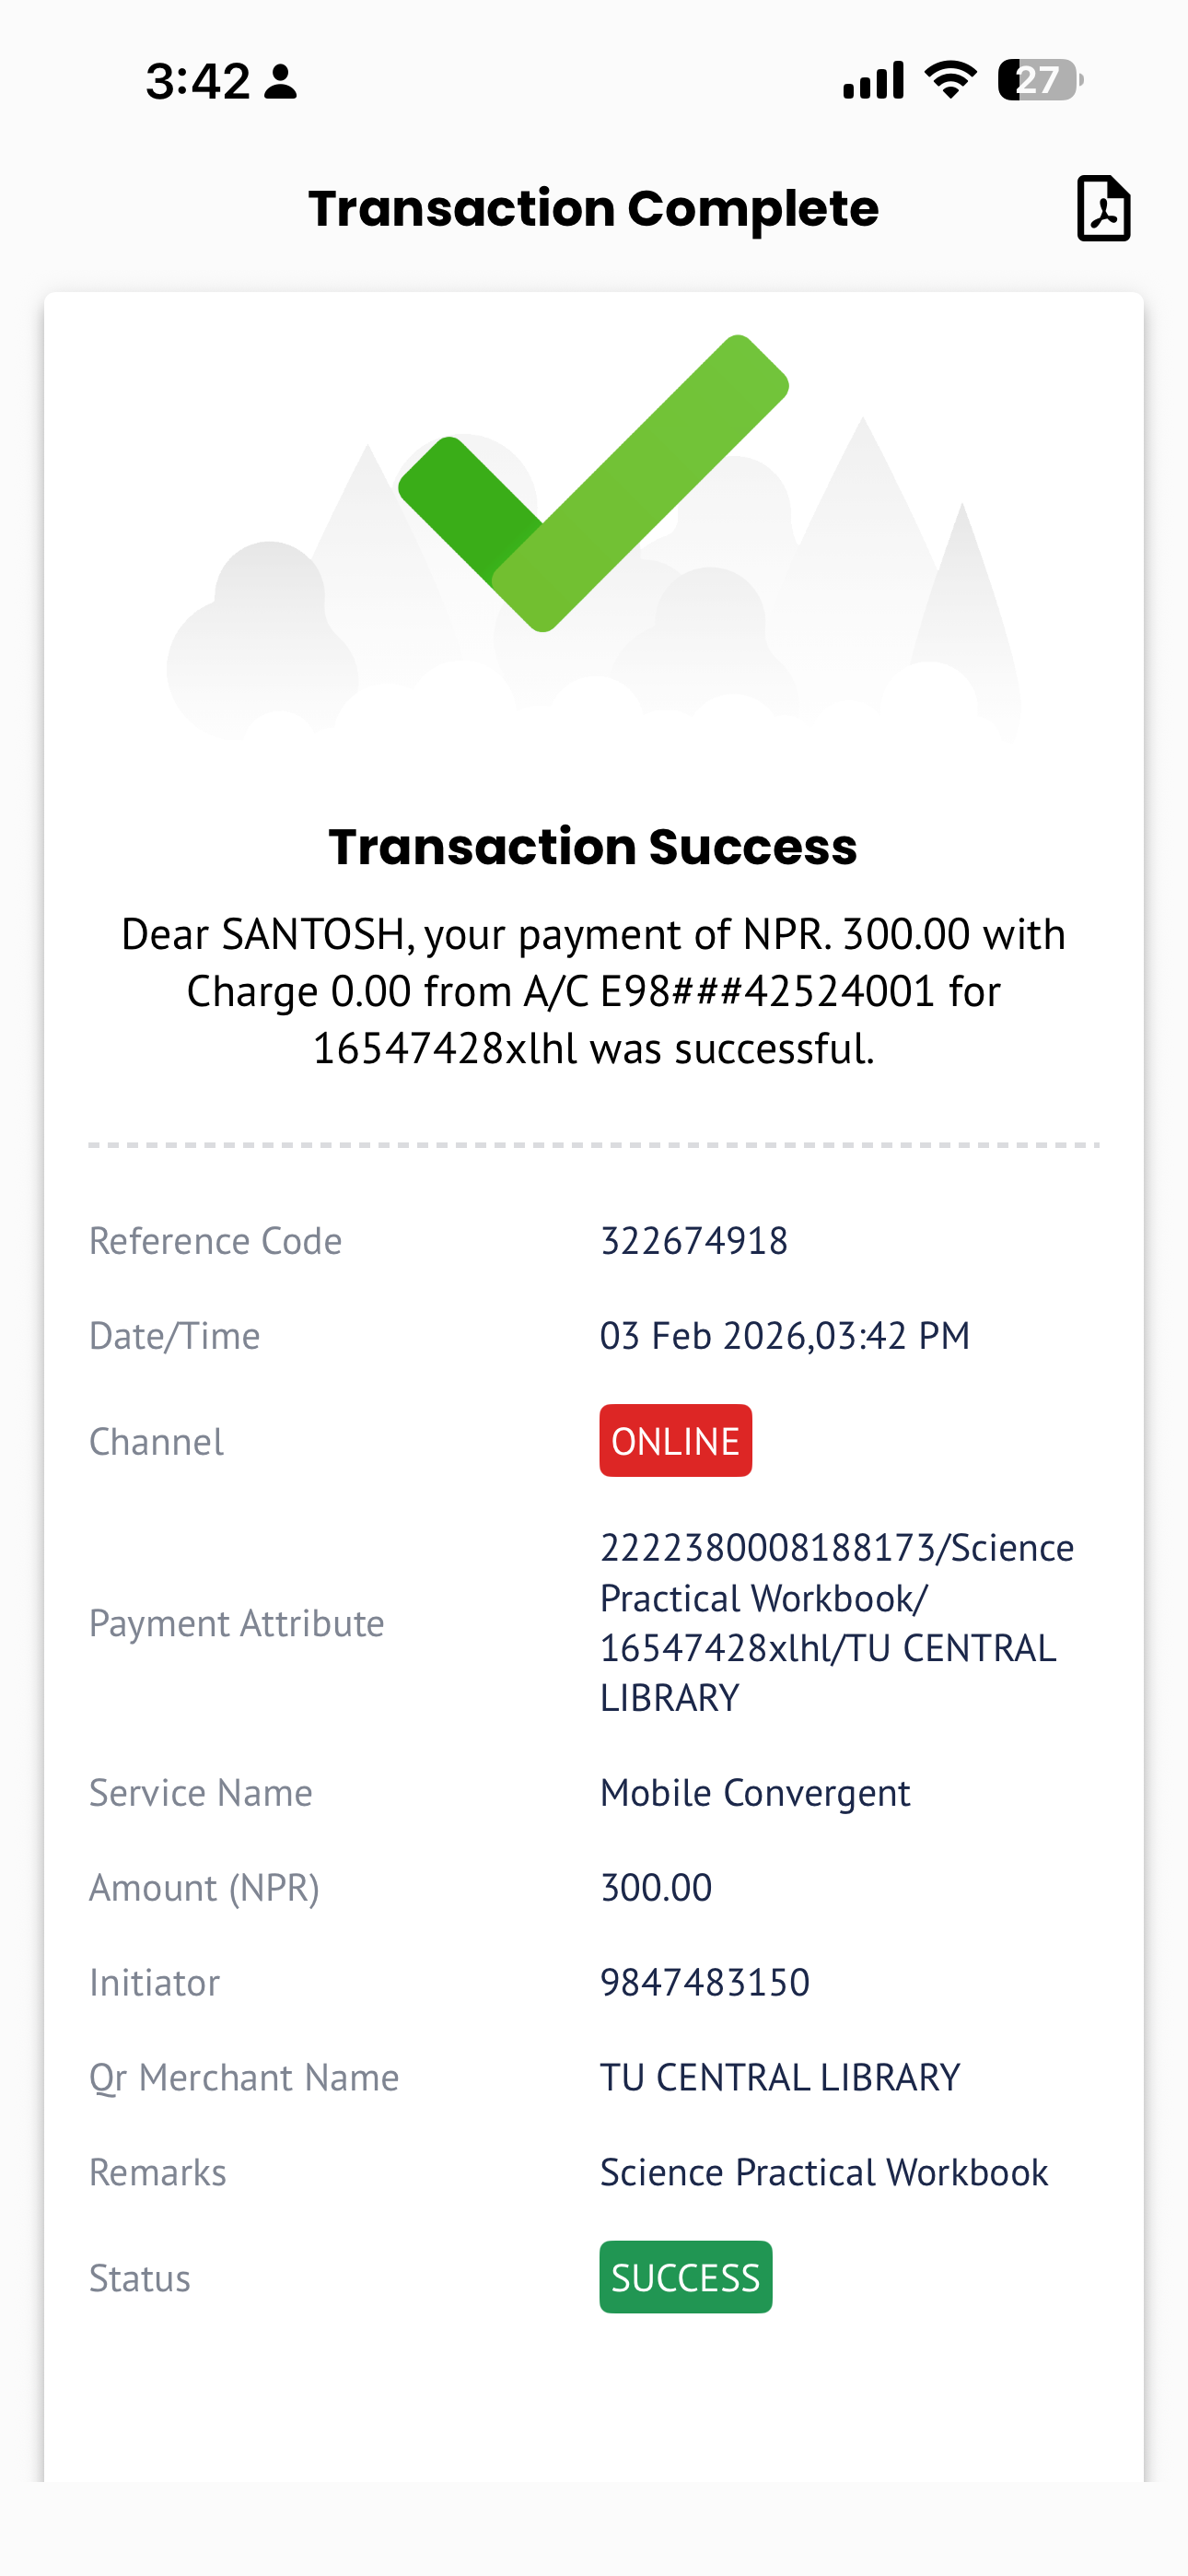Tap the Science Practical Workbook remarks value

click(824, 2172)
